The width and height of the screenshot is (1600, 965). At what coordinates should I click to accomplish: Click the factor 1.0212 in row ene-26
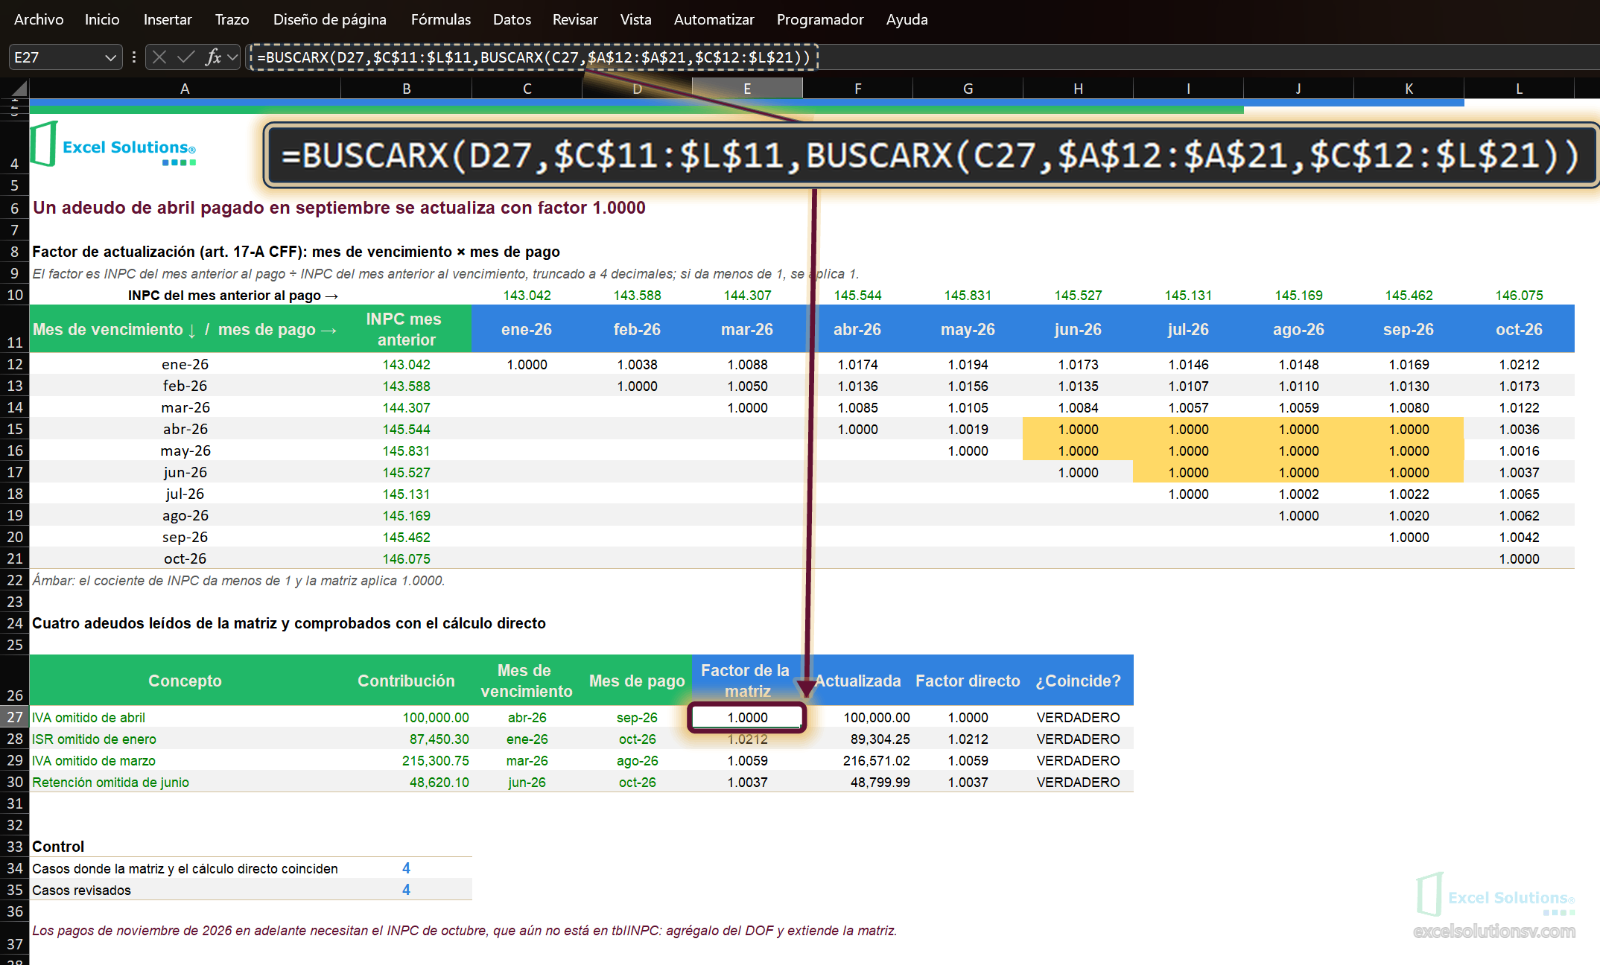pyautogui.click(x=1519, y=364)
